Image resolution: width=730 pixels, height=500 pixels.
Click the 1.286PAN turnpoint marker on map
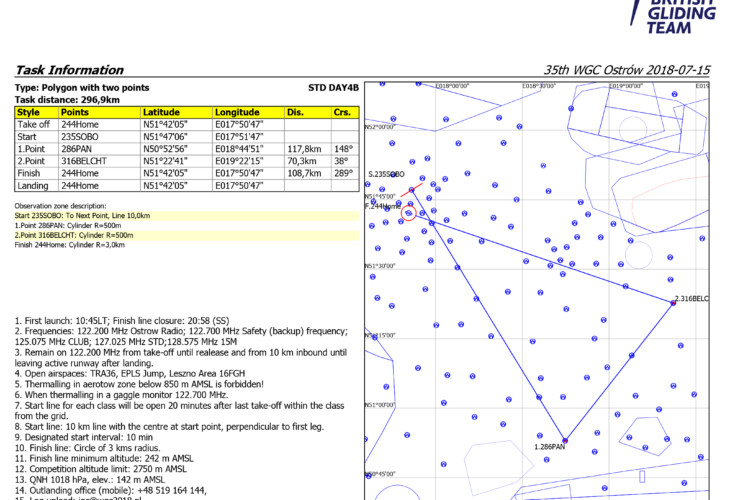(565, 441)
